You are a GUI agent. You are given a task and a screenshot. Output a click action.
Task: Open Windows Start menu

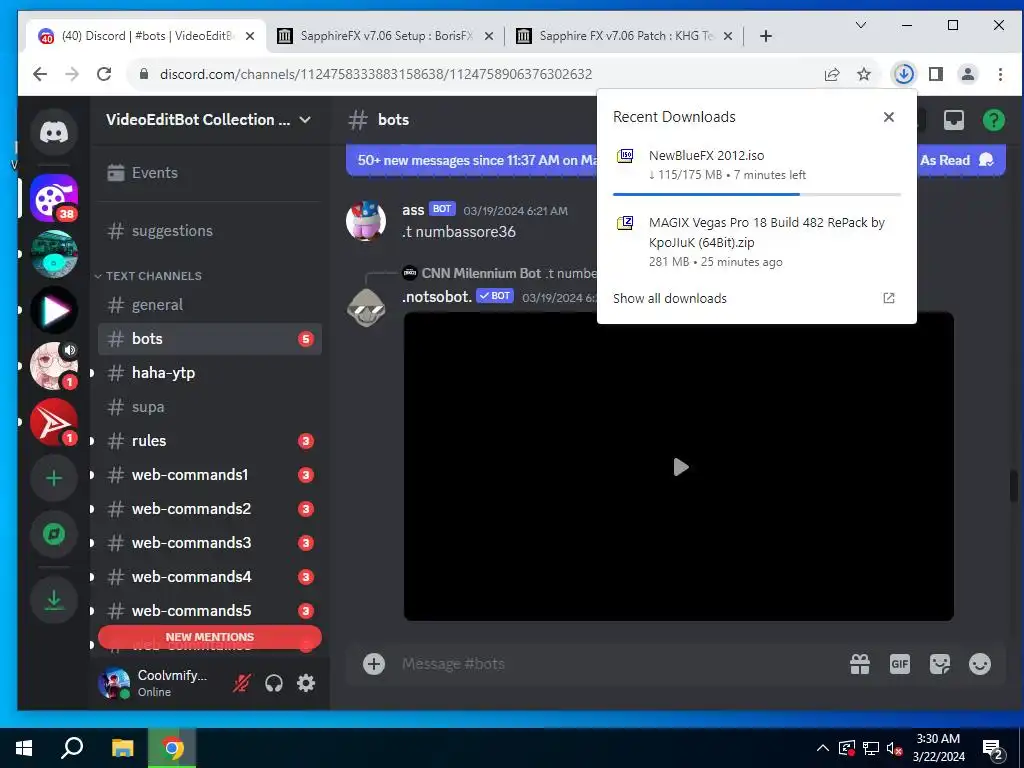24,748
